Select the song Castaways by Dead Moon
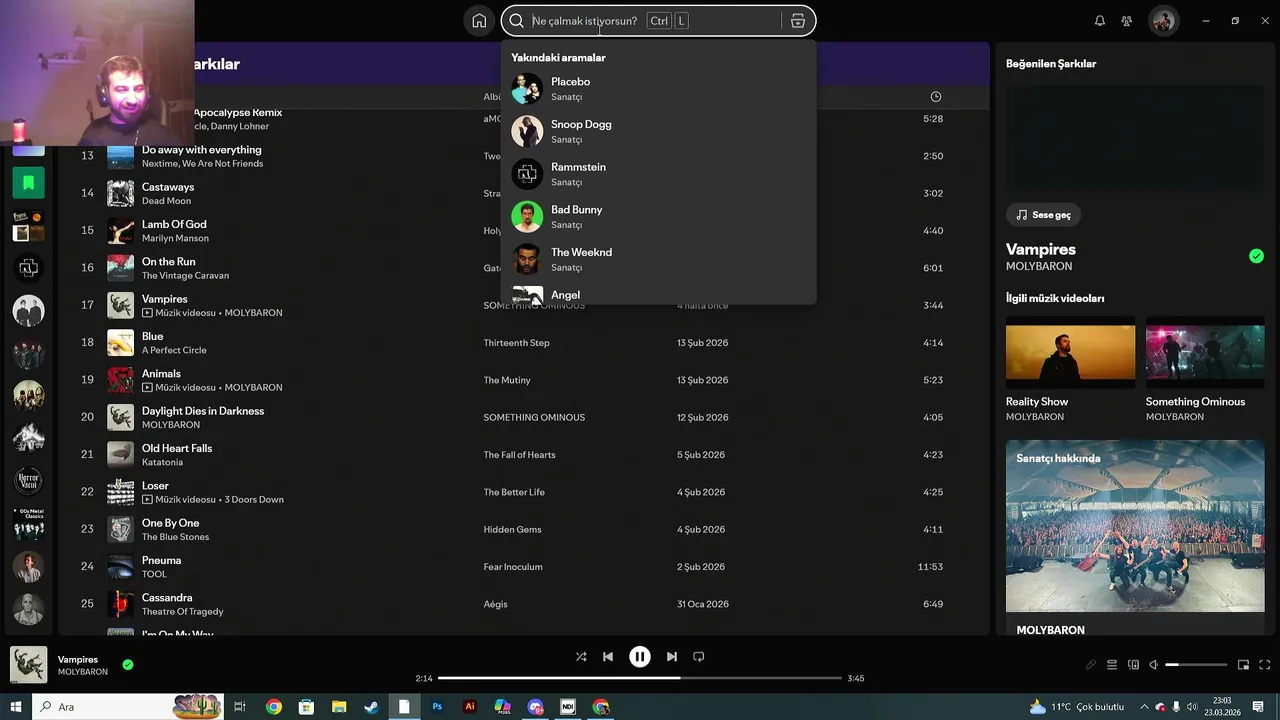Image resolution: width=1280 pixels, height=720 pixels. pos(524,193)
